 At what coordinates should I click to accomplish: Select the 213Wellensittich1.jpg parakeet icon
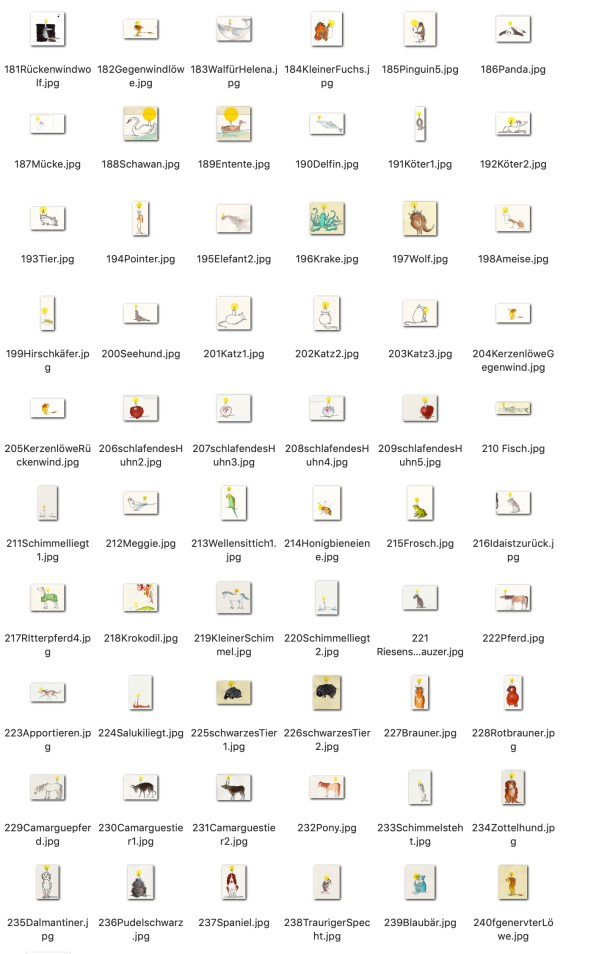tap(233, 502)
